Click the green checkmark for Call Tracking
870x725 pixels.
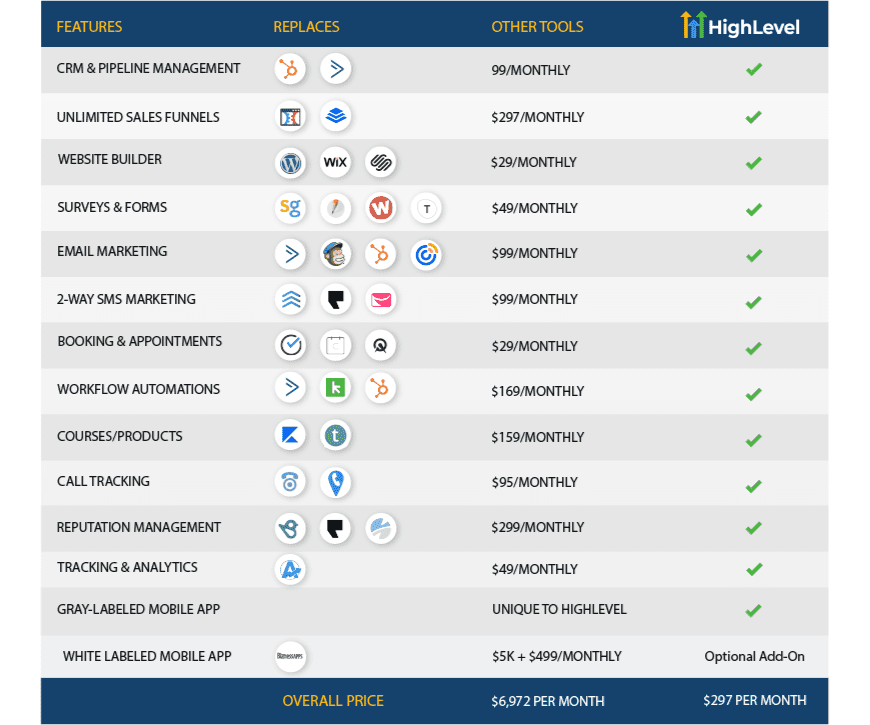[x=753, y=486]
